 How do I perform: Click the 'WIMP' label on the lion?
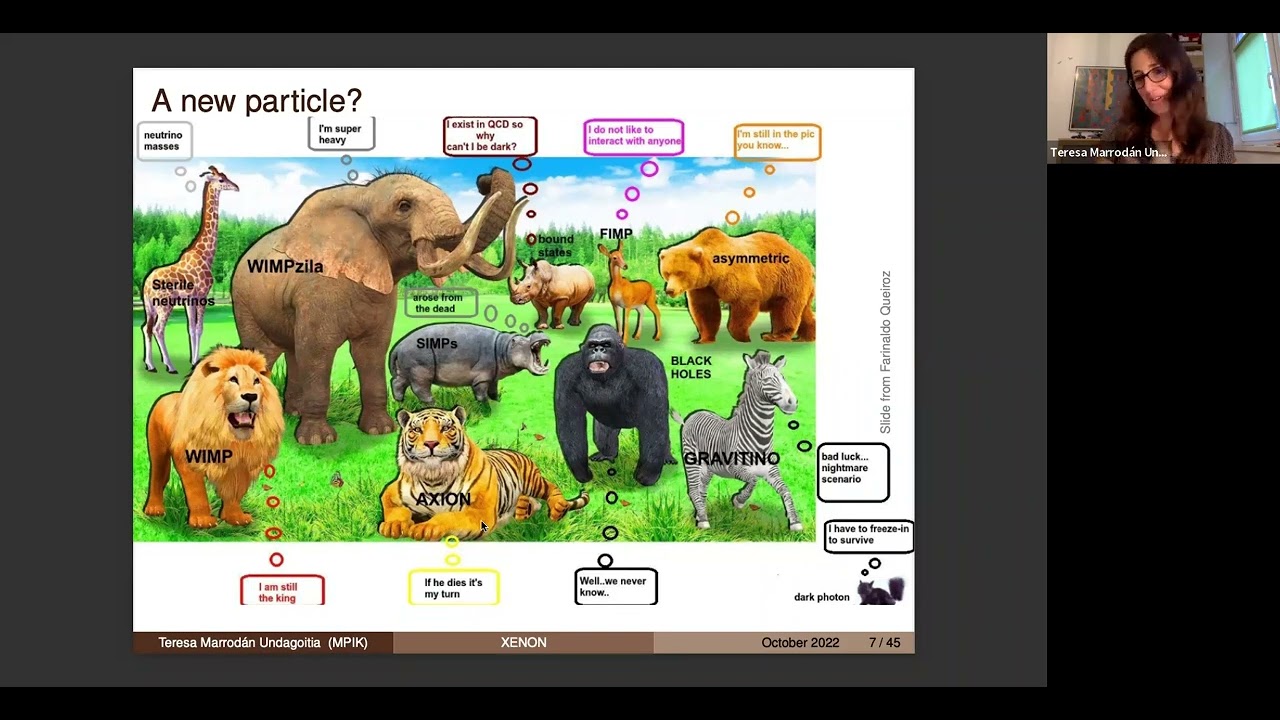point(208,456)
